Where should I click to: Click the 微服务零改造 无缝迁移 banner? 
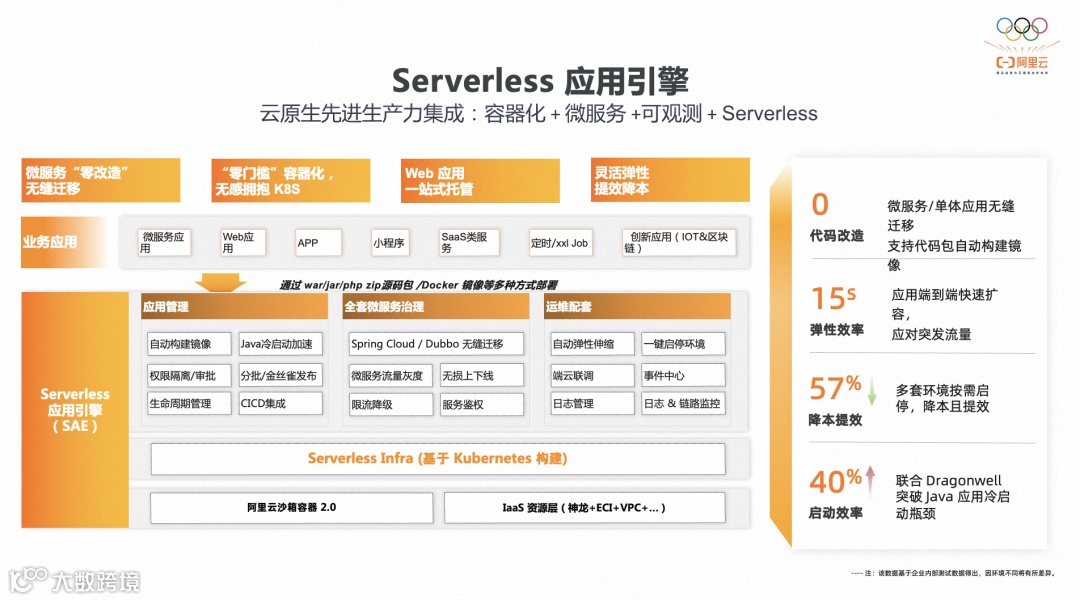pyautogui.click(x=101, y=180)
